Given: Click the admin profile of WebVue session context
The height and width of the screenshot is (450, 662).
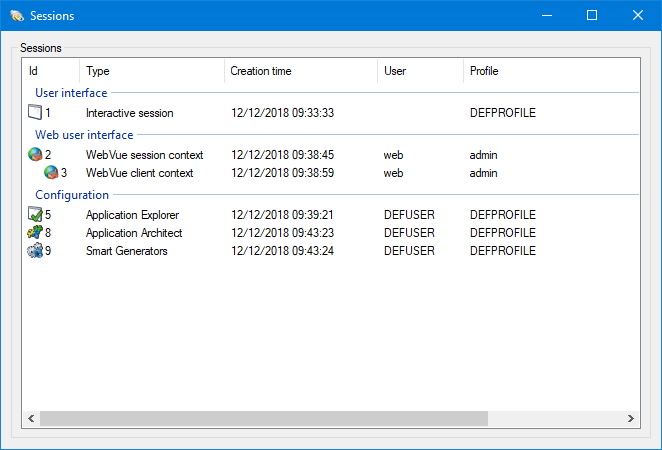Looking at the screenshot, I should [x=483, y=155].
